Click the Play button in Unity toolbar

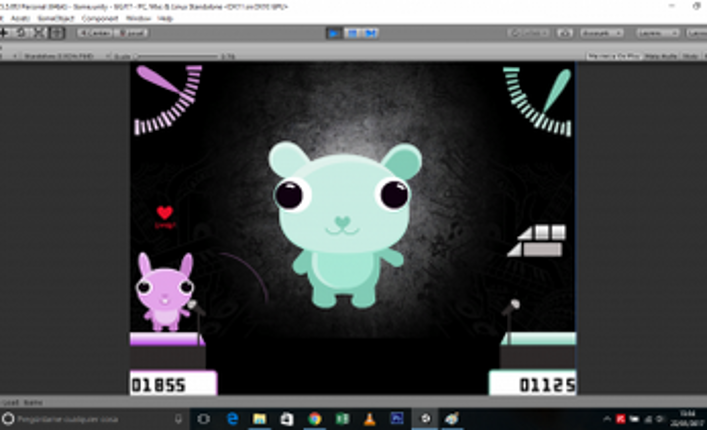coord(334,33)
